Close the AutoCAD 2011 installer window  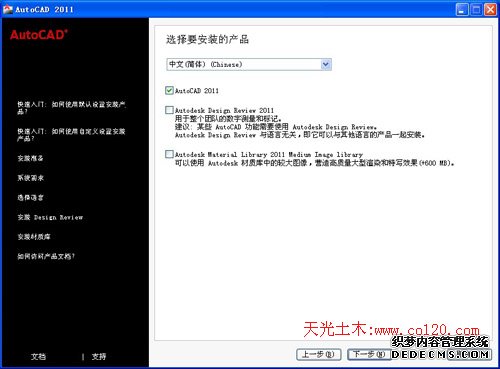(x=490, y=9)
